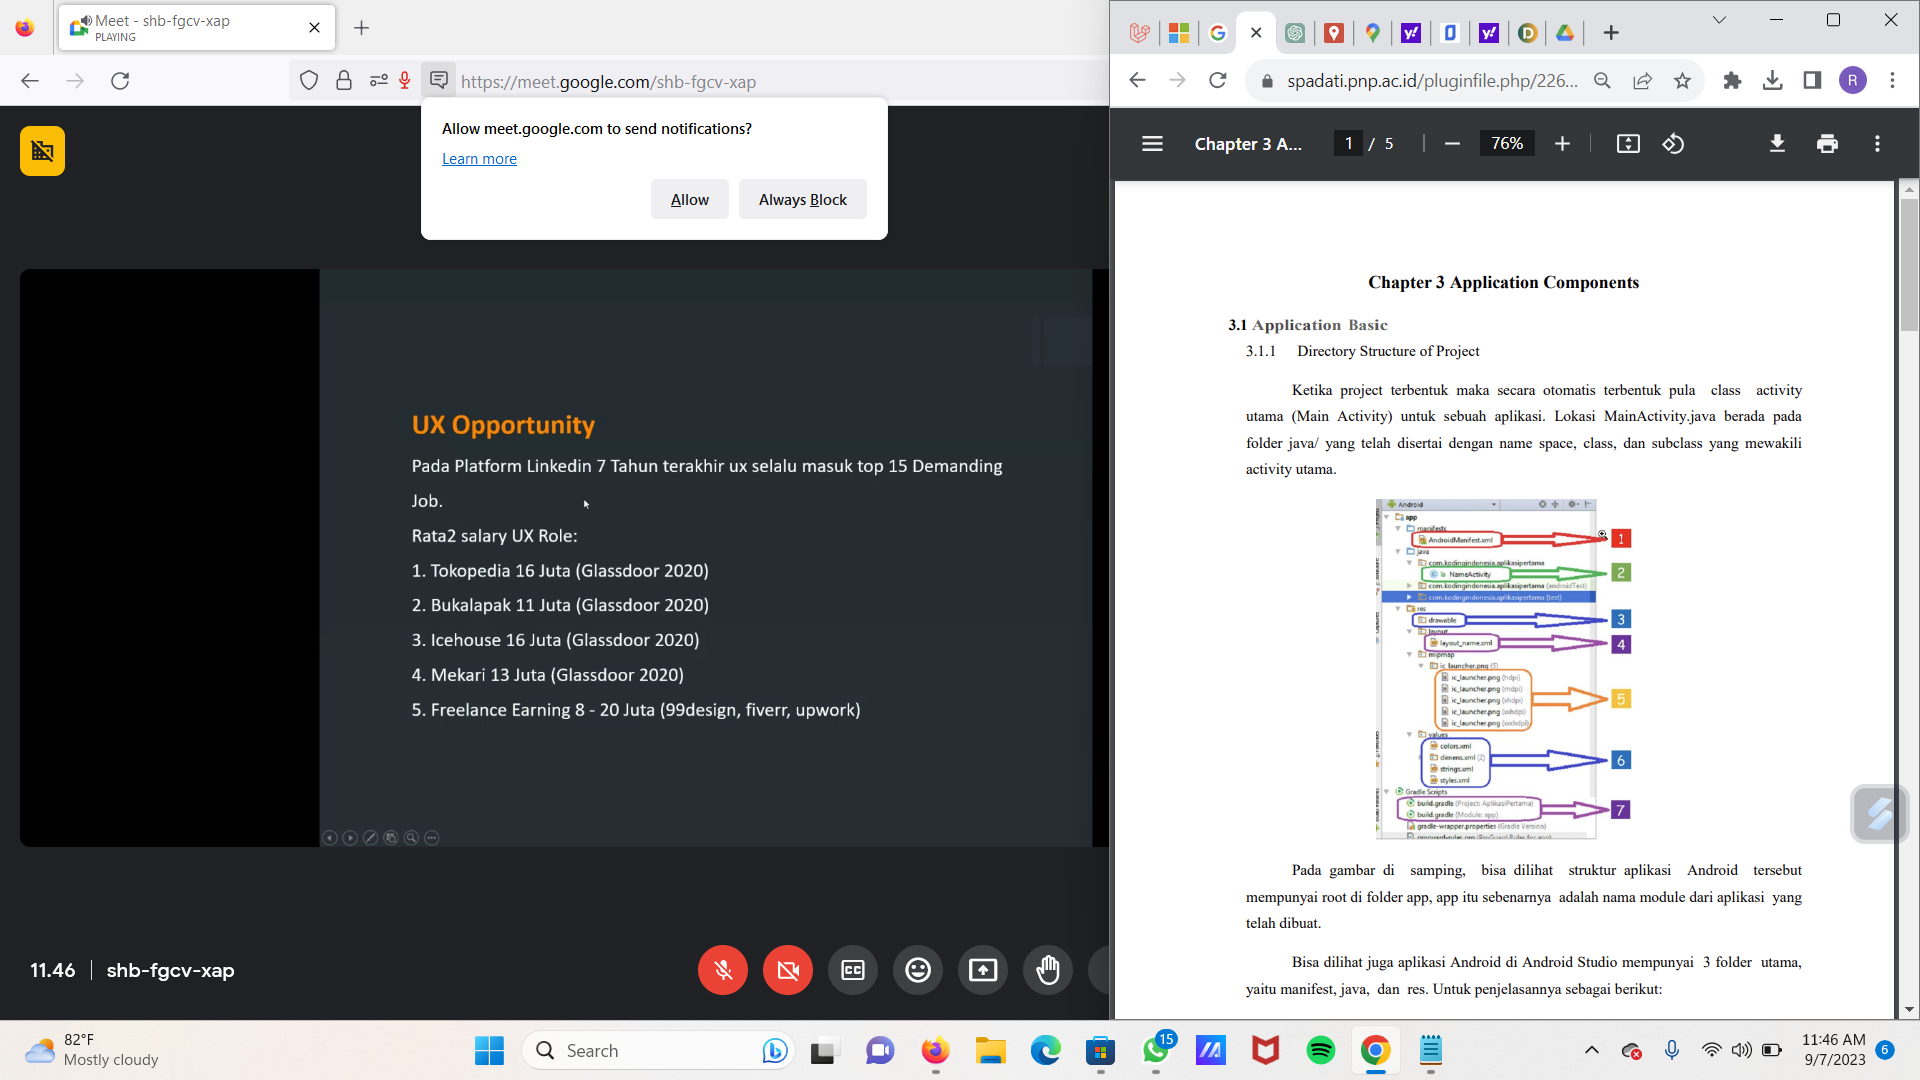The height and width of the screenshot is (1080, 1920).
Task: Send an emoji reaction in Meet
Action: pos(918,970)
